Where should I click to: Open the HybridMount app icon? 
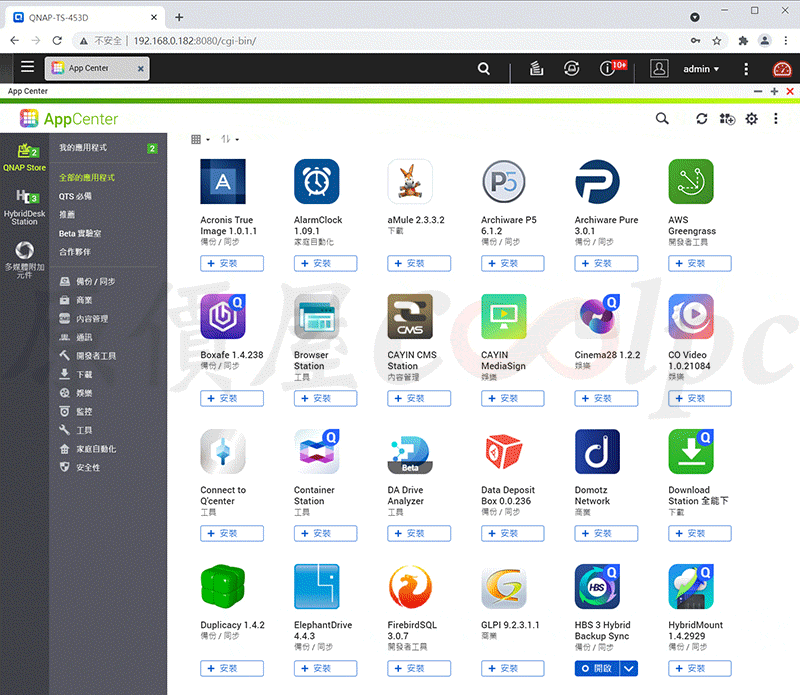(x=691, y=586)
